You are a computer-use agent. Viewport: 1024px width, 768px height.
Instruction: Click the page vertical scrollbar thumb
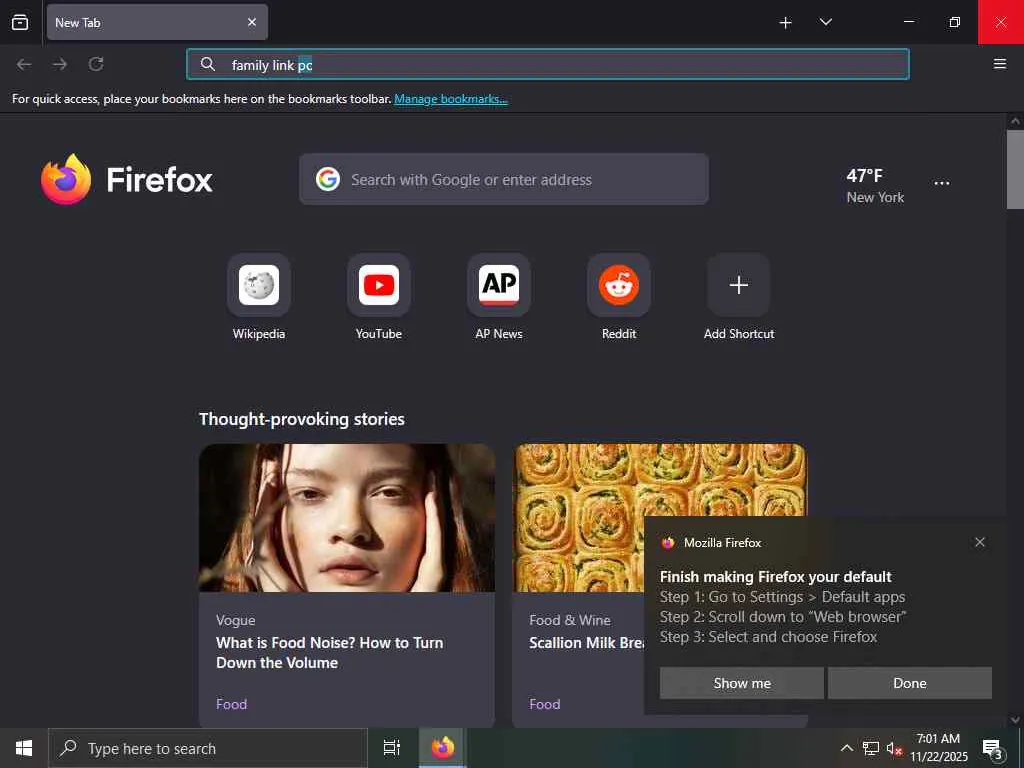(x=1015, y=170)
